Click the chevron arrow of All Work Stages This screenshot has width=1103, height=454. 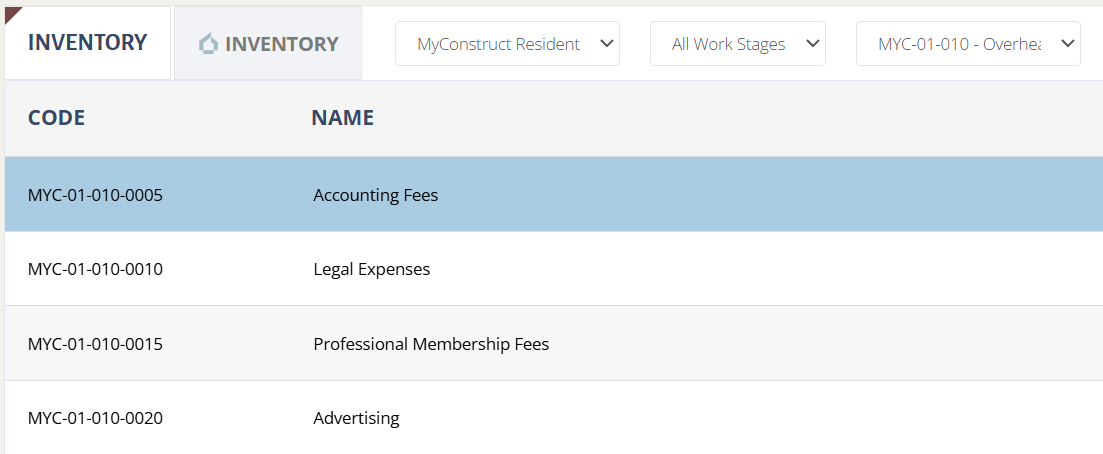(811, 44)
